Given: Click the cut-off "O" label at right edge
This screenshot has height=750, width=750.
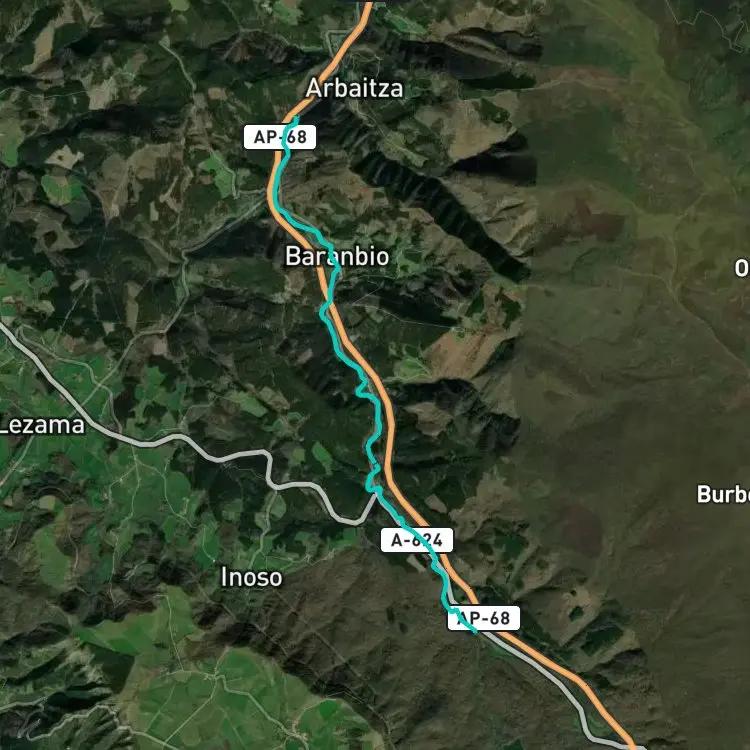Looking at the screenshot, I should click(x=742, y=269).
